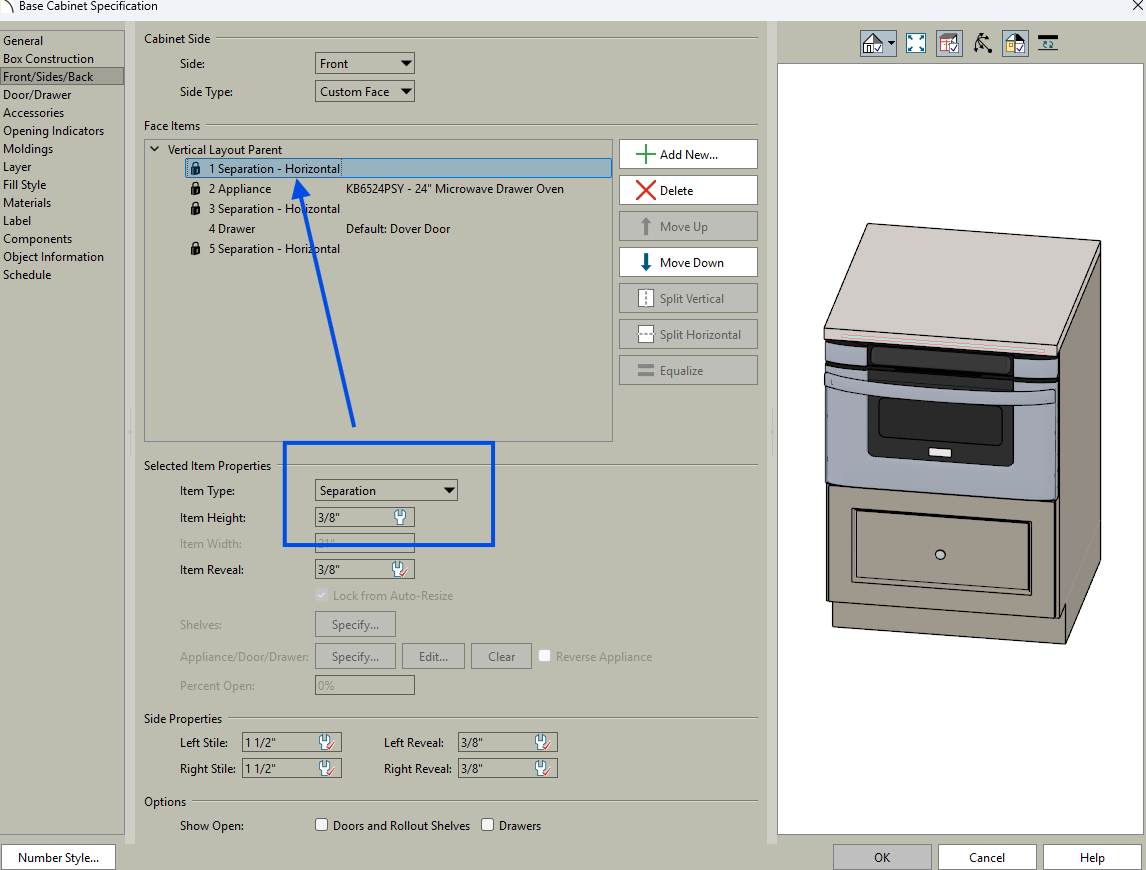The width and height of the screenshot is (1146, 870).
Task: Click the Fill Window zoom icon
Action: (x=916, y=43)
